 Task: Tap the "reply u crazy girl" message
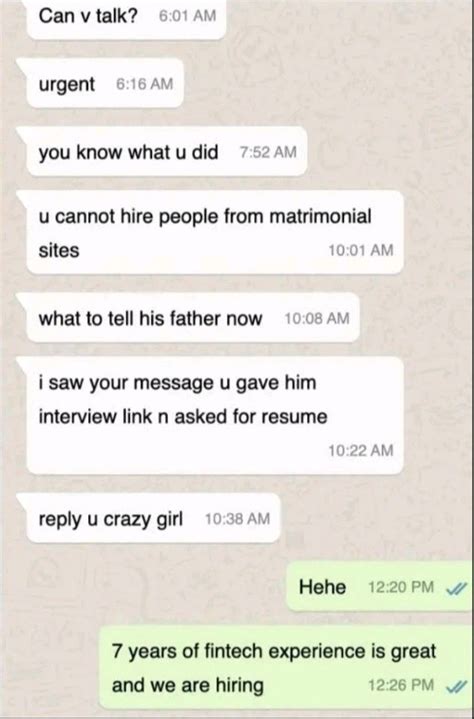tap(153, 518)
